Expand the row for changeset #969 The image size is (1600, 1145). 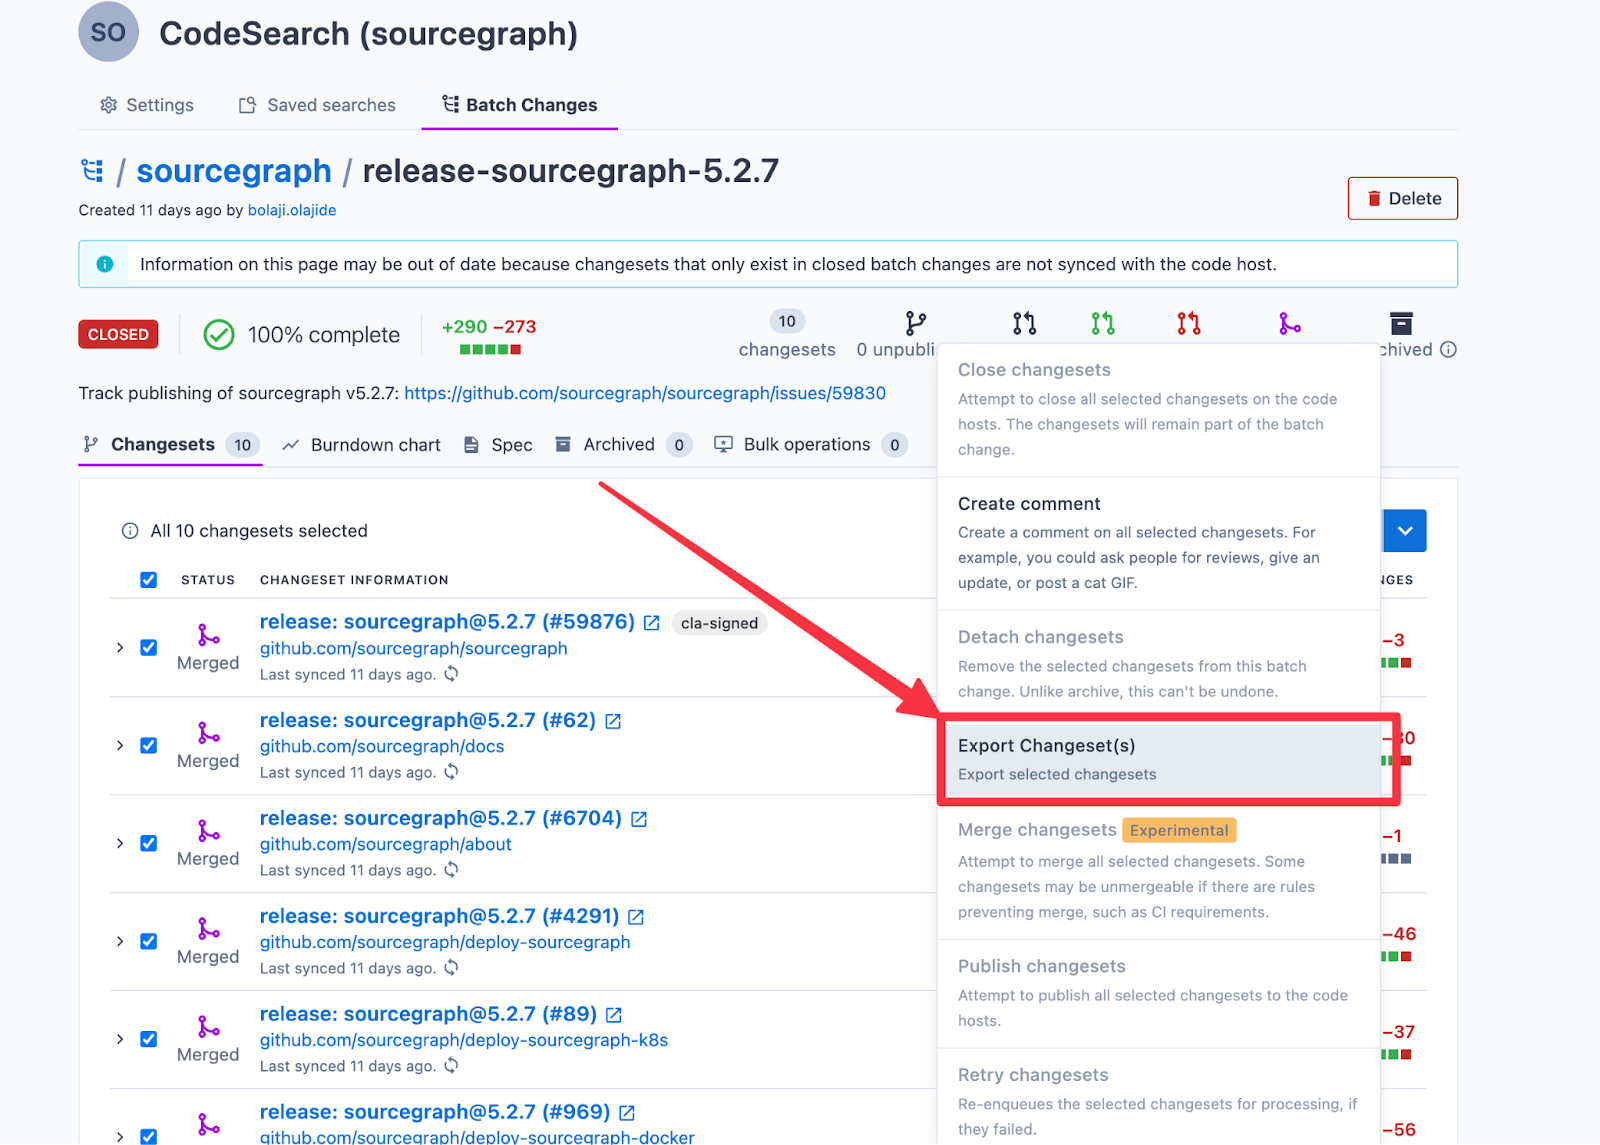(120, 1137)
